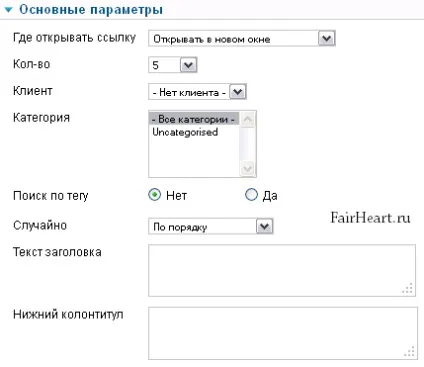The width and height of the screenshot is (424, 367).
Task: Click inside the Текст заголовка text area
Action: pyautogui.click(x=282, y=270)
